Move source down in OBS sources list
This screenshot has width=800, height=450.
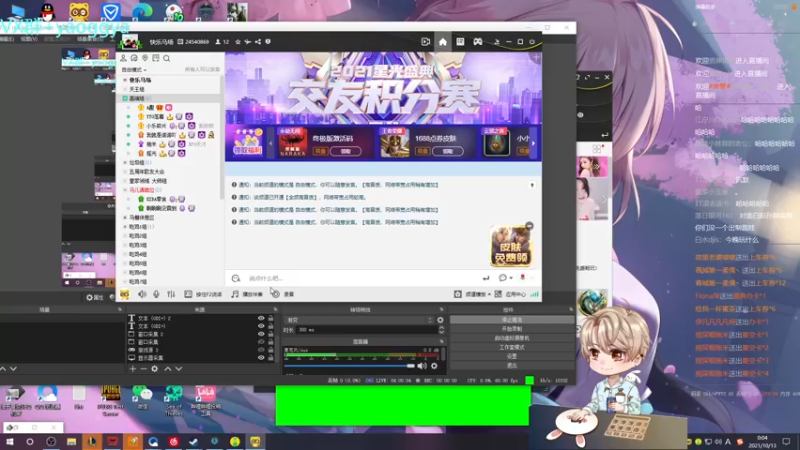[179, 369]
